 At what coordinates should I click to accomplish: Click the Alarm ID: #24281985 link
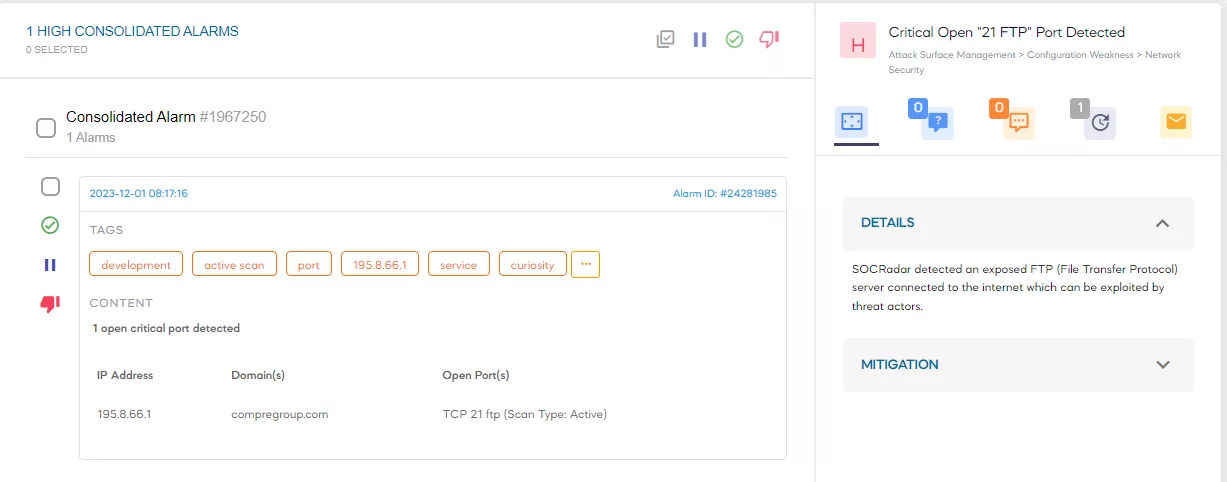[724, 193]
